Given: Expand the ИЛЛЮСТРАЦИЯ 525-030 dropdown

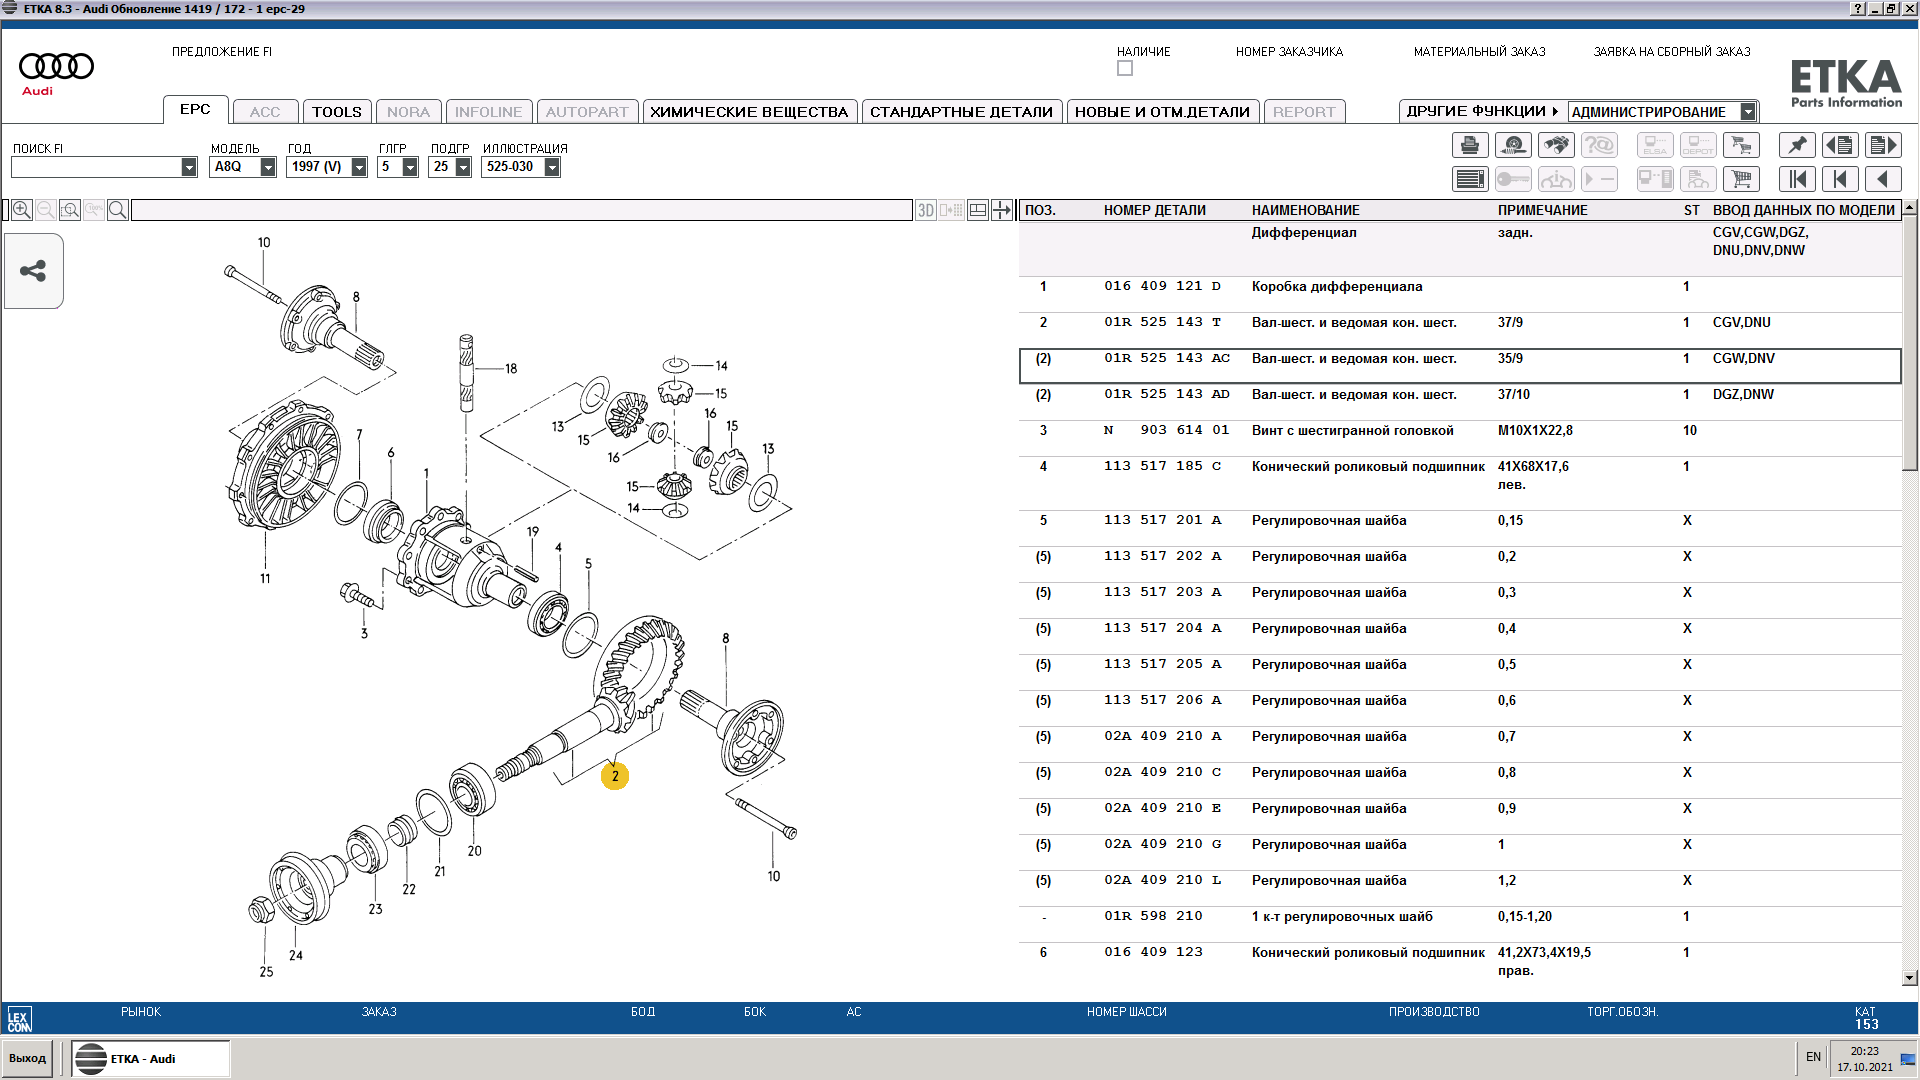Looking at the screenshot, I should (x=552, y=168).
